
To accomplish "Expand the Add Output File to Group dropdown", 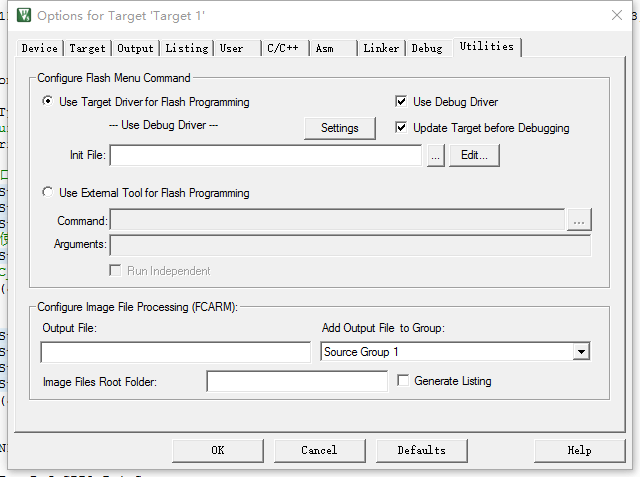I will 580,352.
